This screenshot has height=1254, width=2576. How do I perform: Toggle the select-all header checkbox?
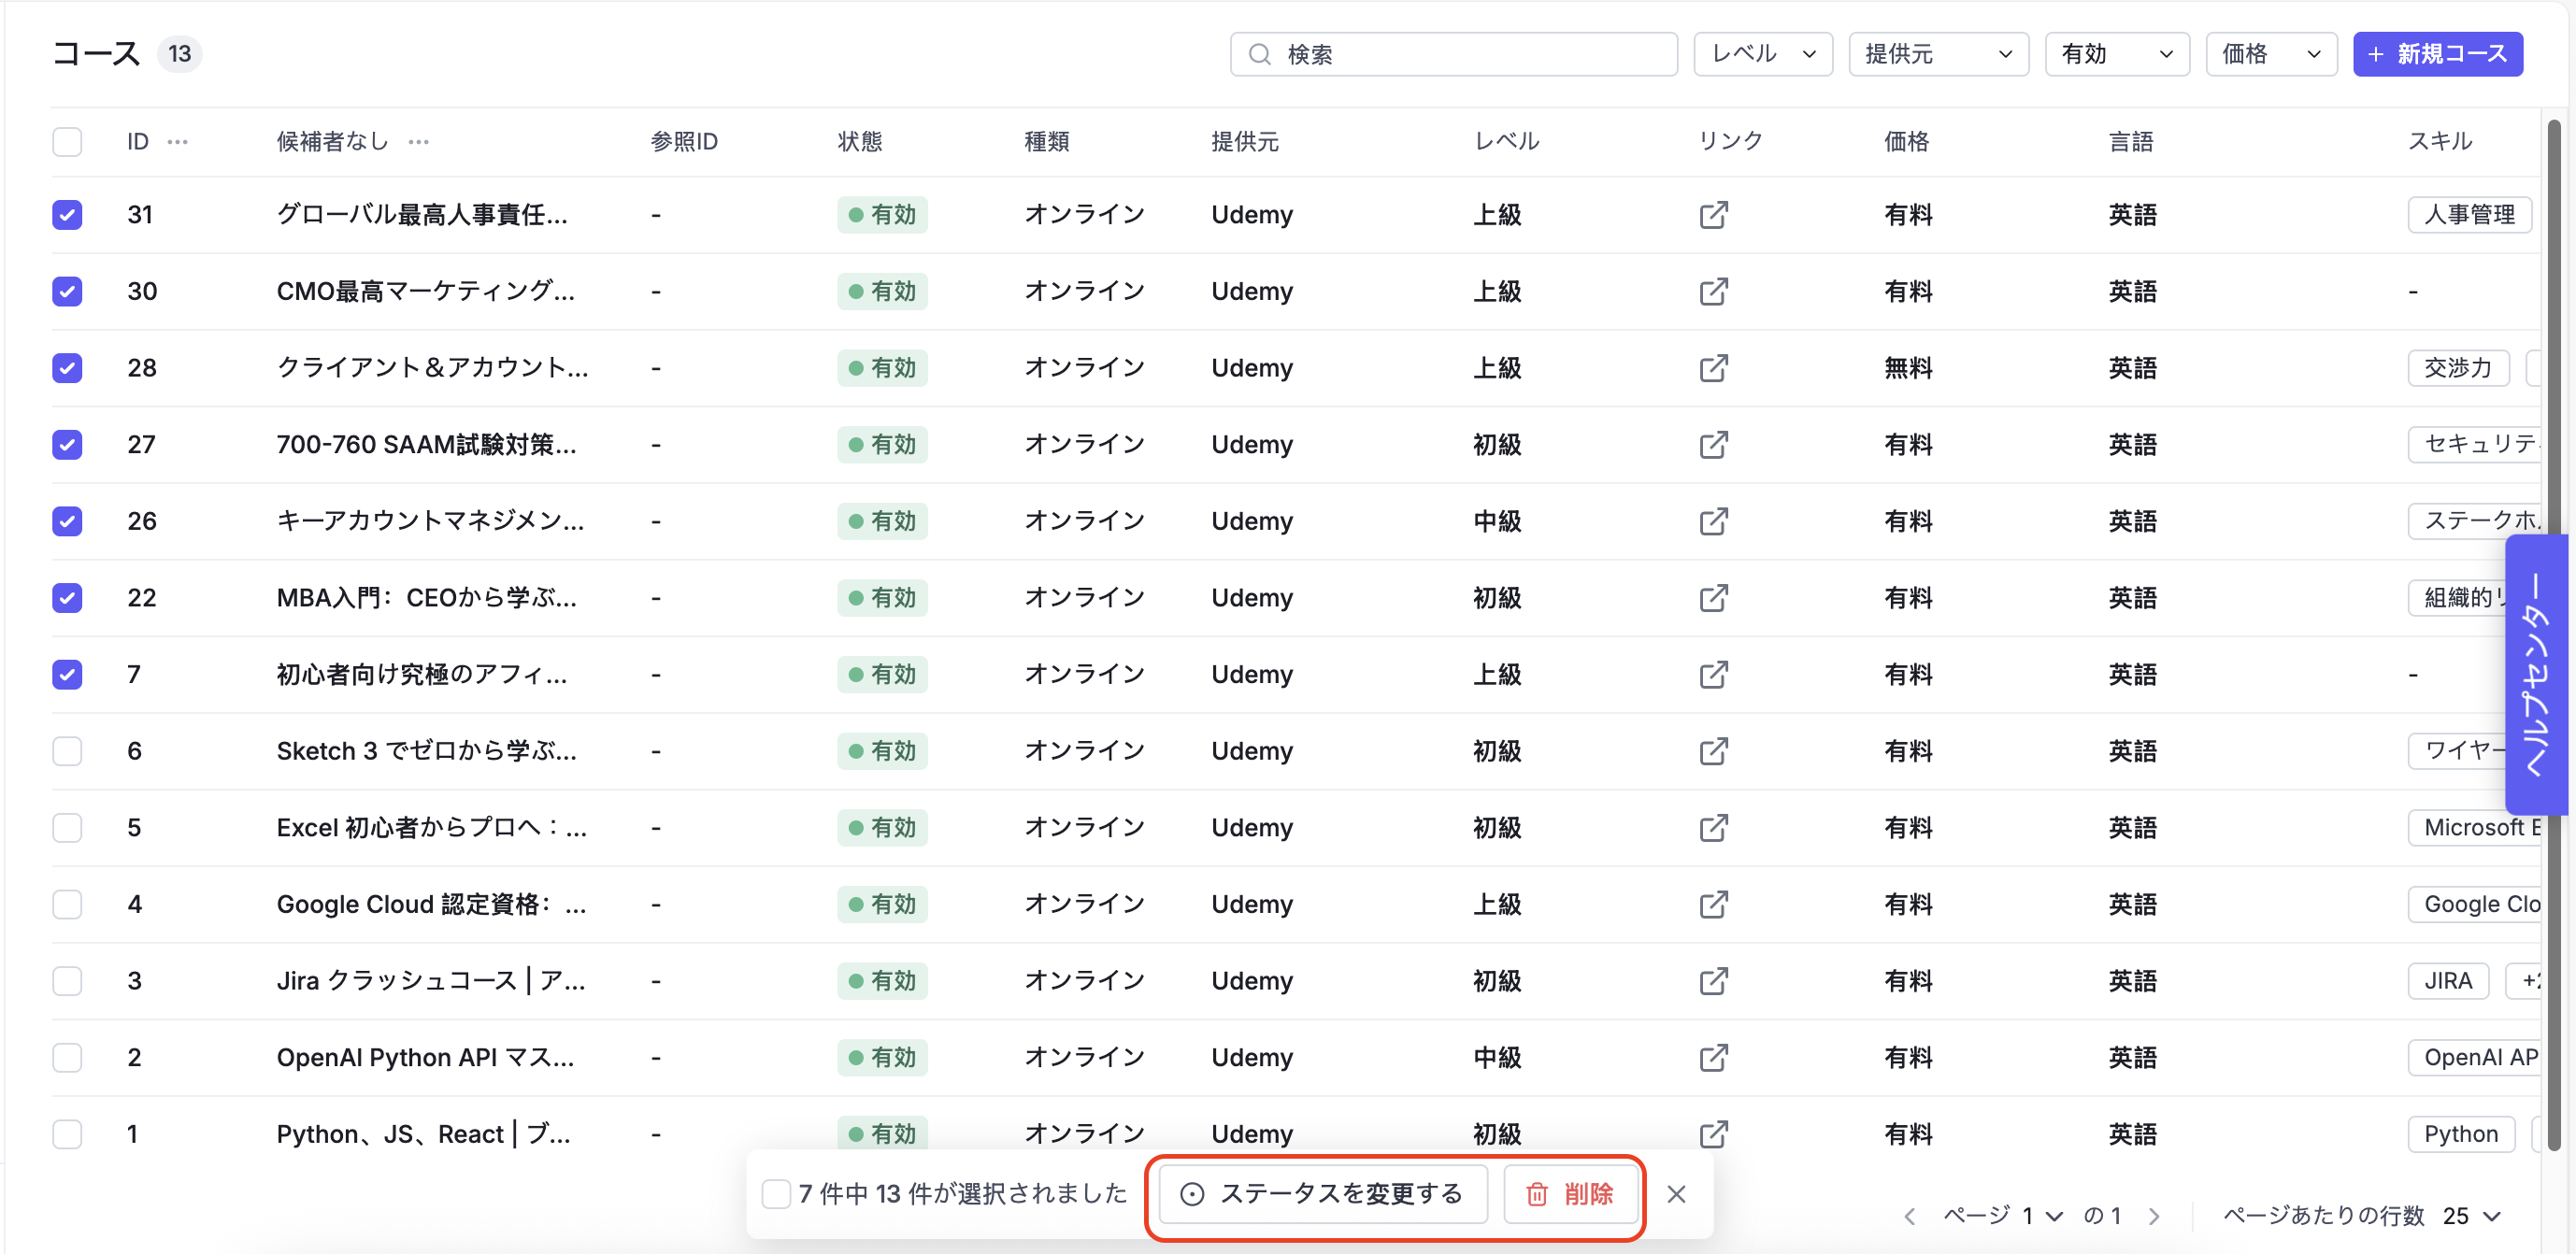pos(67,142)
